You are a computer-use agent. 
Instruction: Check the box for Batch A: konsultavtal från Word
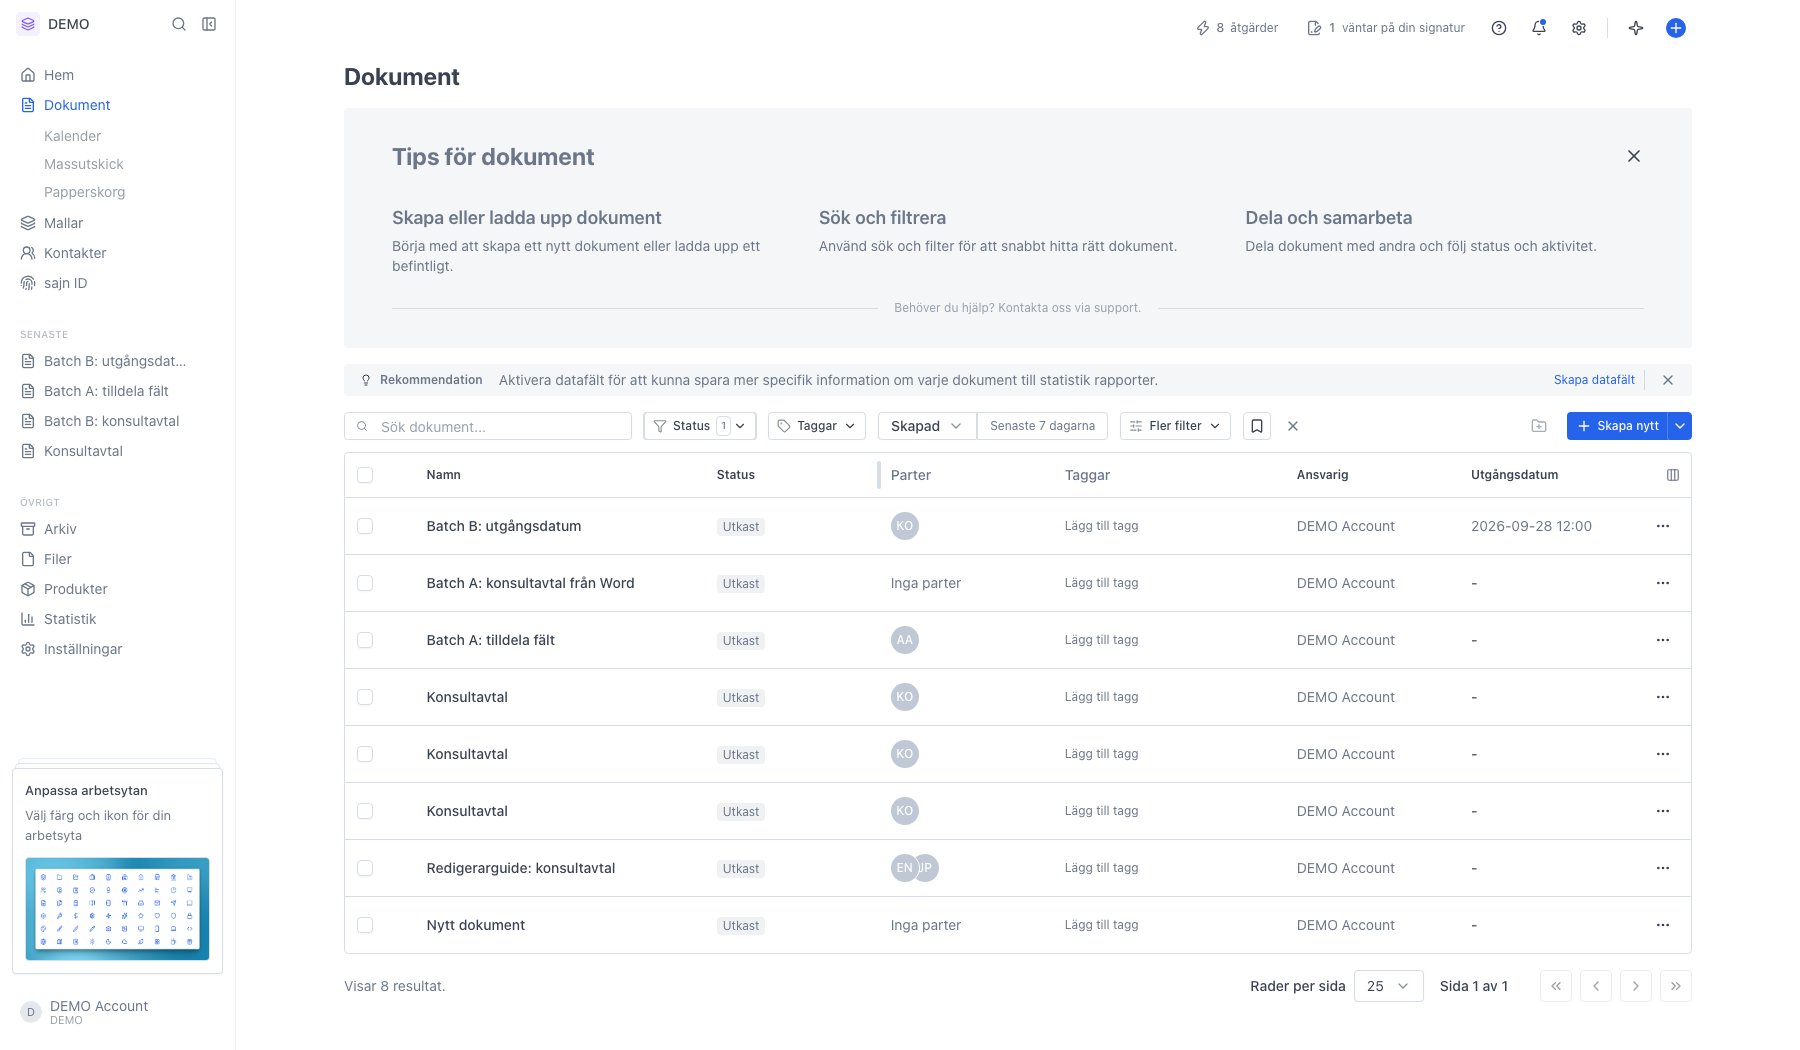click(365, 583)
